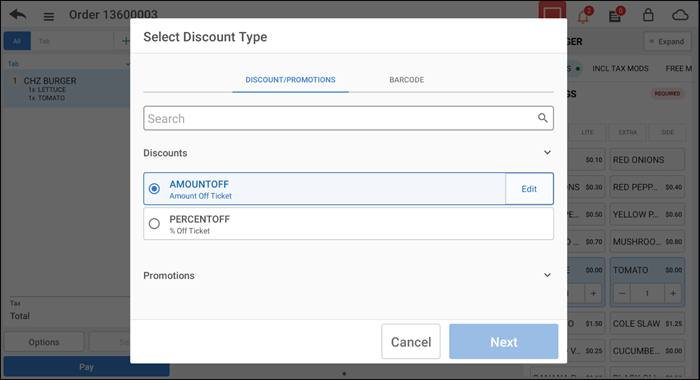Select the EXTRA modifier option
Image resolution: width=700 pixels, height=380 pixels.
[x=627, y=132]
